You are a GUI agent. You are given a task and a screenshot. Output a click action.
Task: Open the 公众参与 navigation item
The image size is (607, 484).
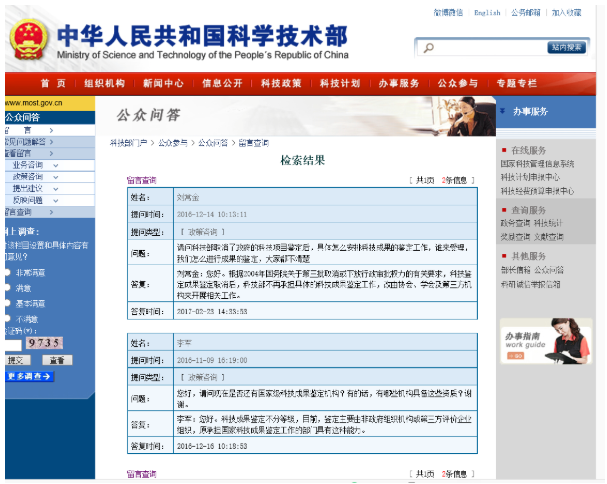(x=458, y=83)
